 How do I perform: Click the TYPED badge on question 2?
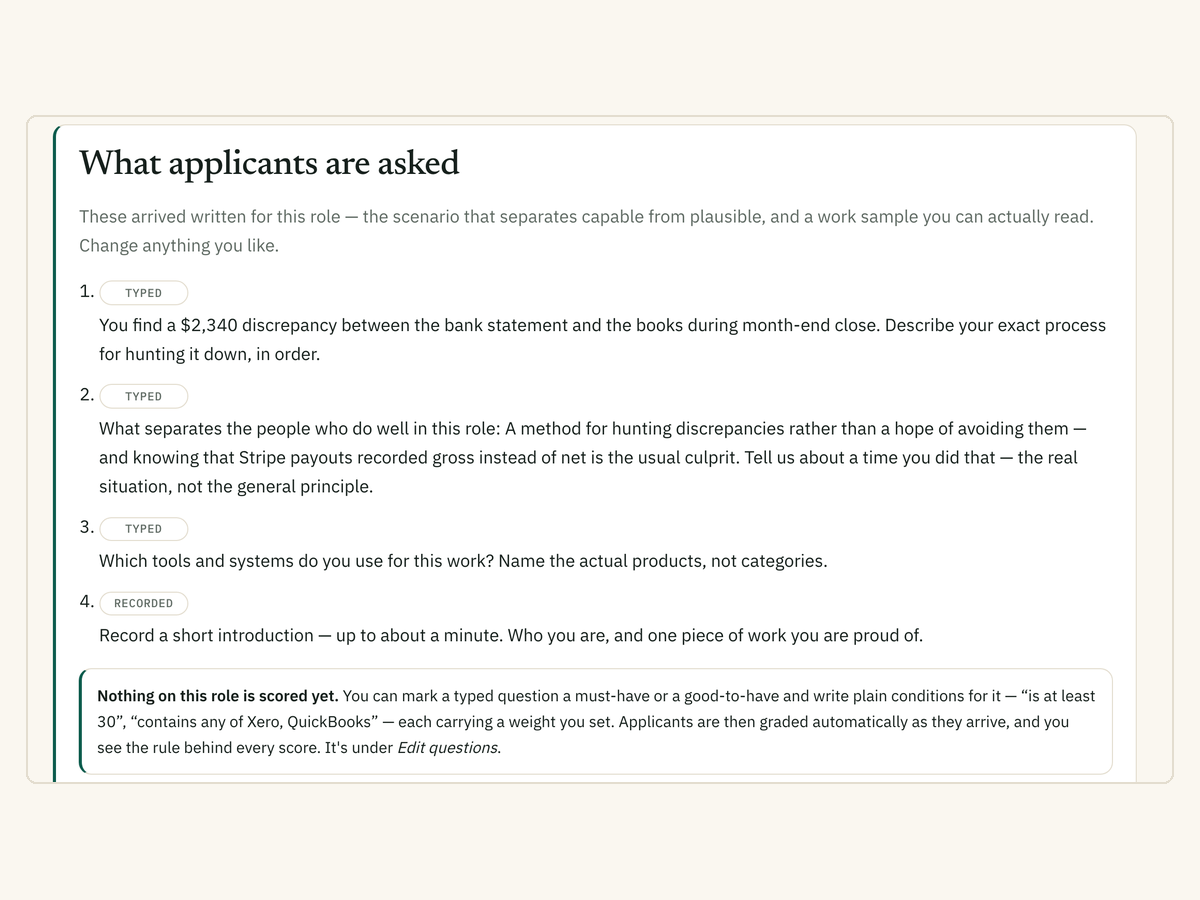[x=144, y=397]
